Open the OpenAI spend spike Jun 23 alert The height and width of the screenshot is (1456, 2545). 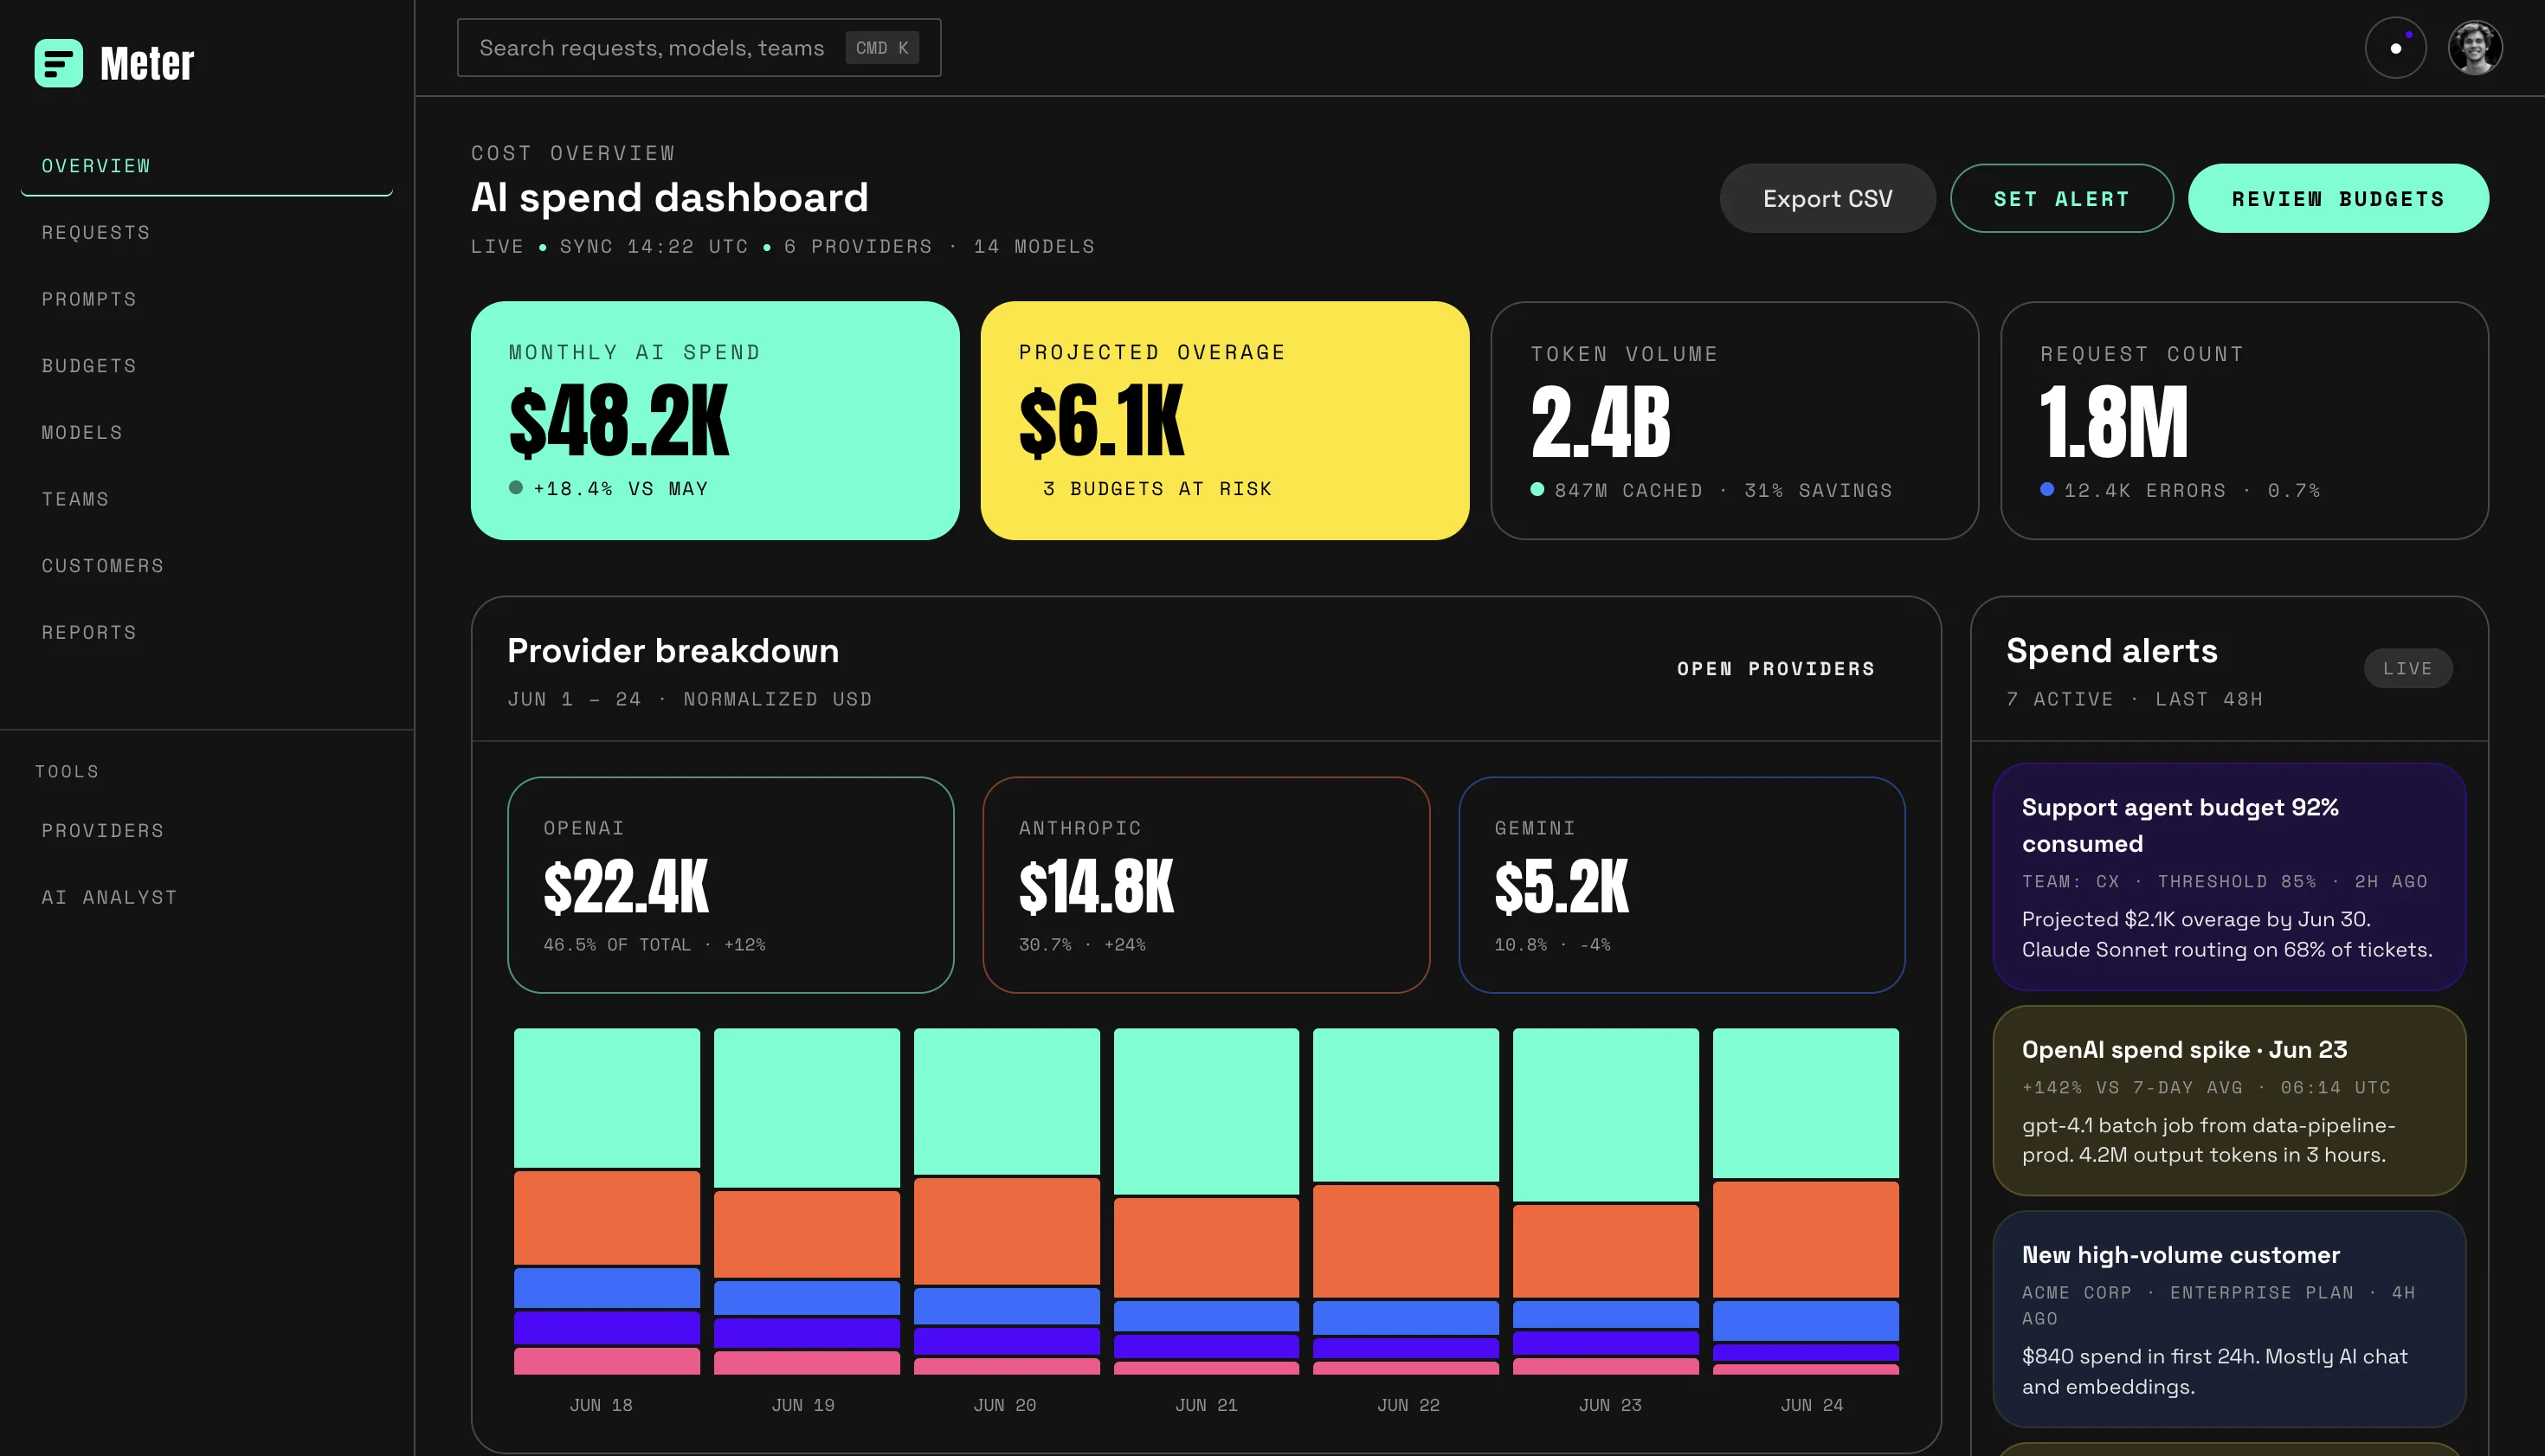point(2229,1101)
